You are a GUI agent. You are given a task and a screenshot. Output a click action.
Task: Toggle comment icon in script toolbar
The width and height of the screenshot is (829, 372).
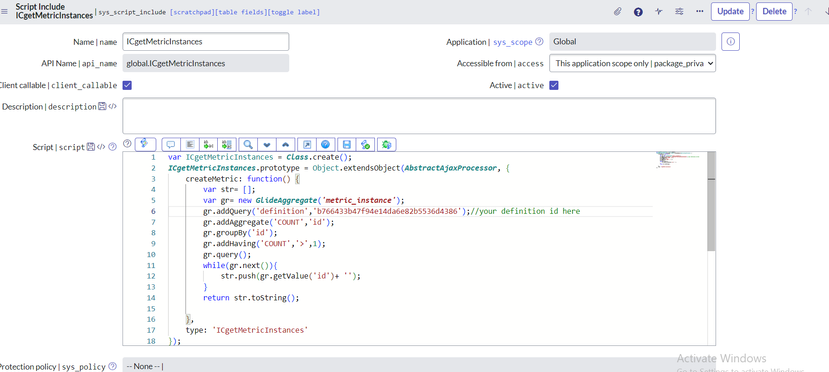coord(171,144)
